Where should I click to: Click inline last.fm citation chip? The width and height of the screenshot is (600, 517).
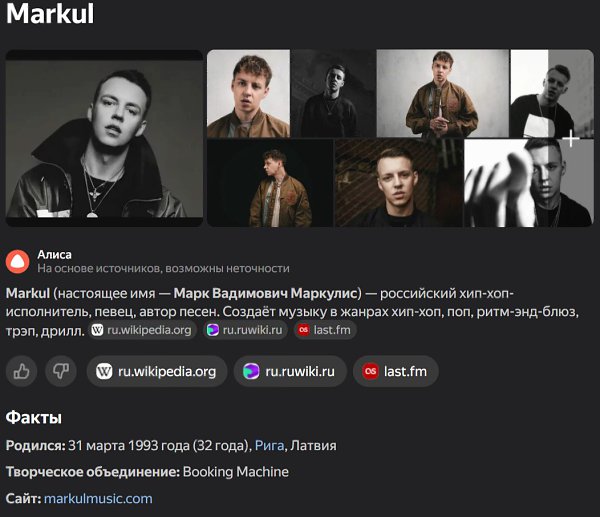tap(325, 330)
